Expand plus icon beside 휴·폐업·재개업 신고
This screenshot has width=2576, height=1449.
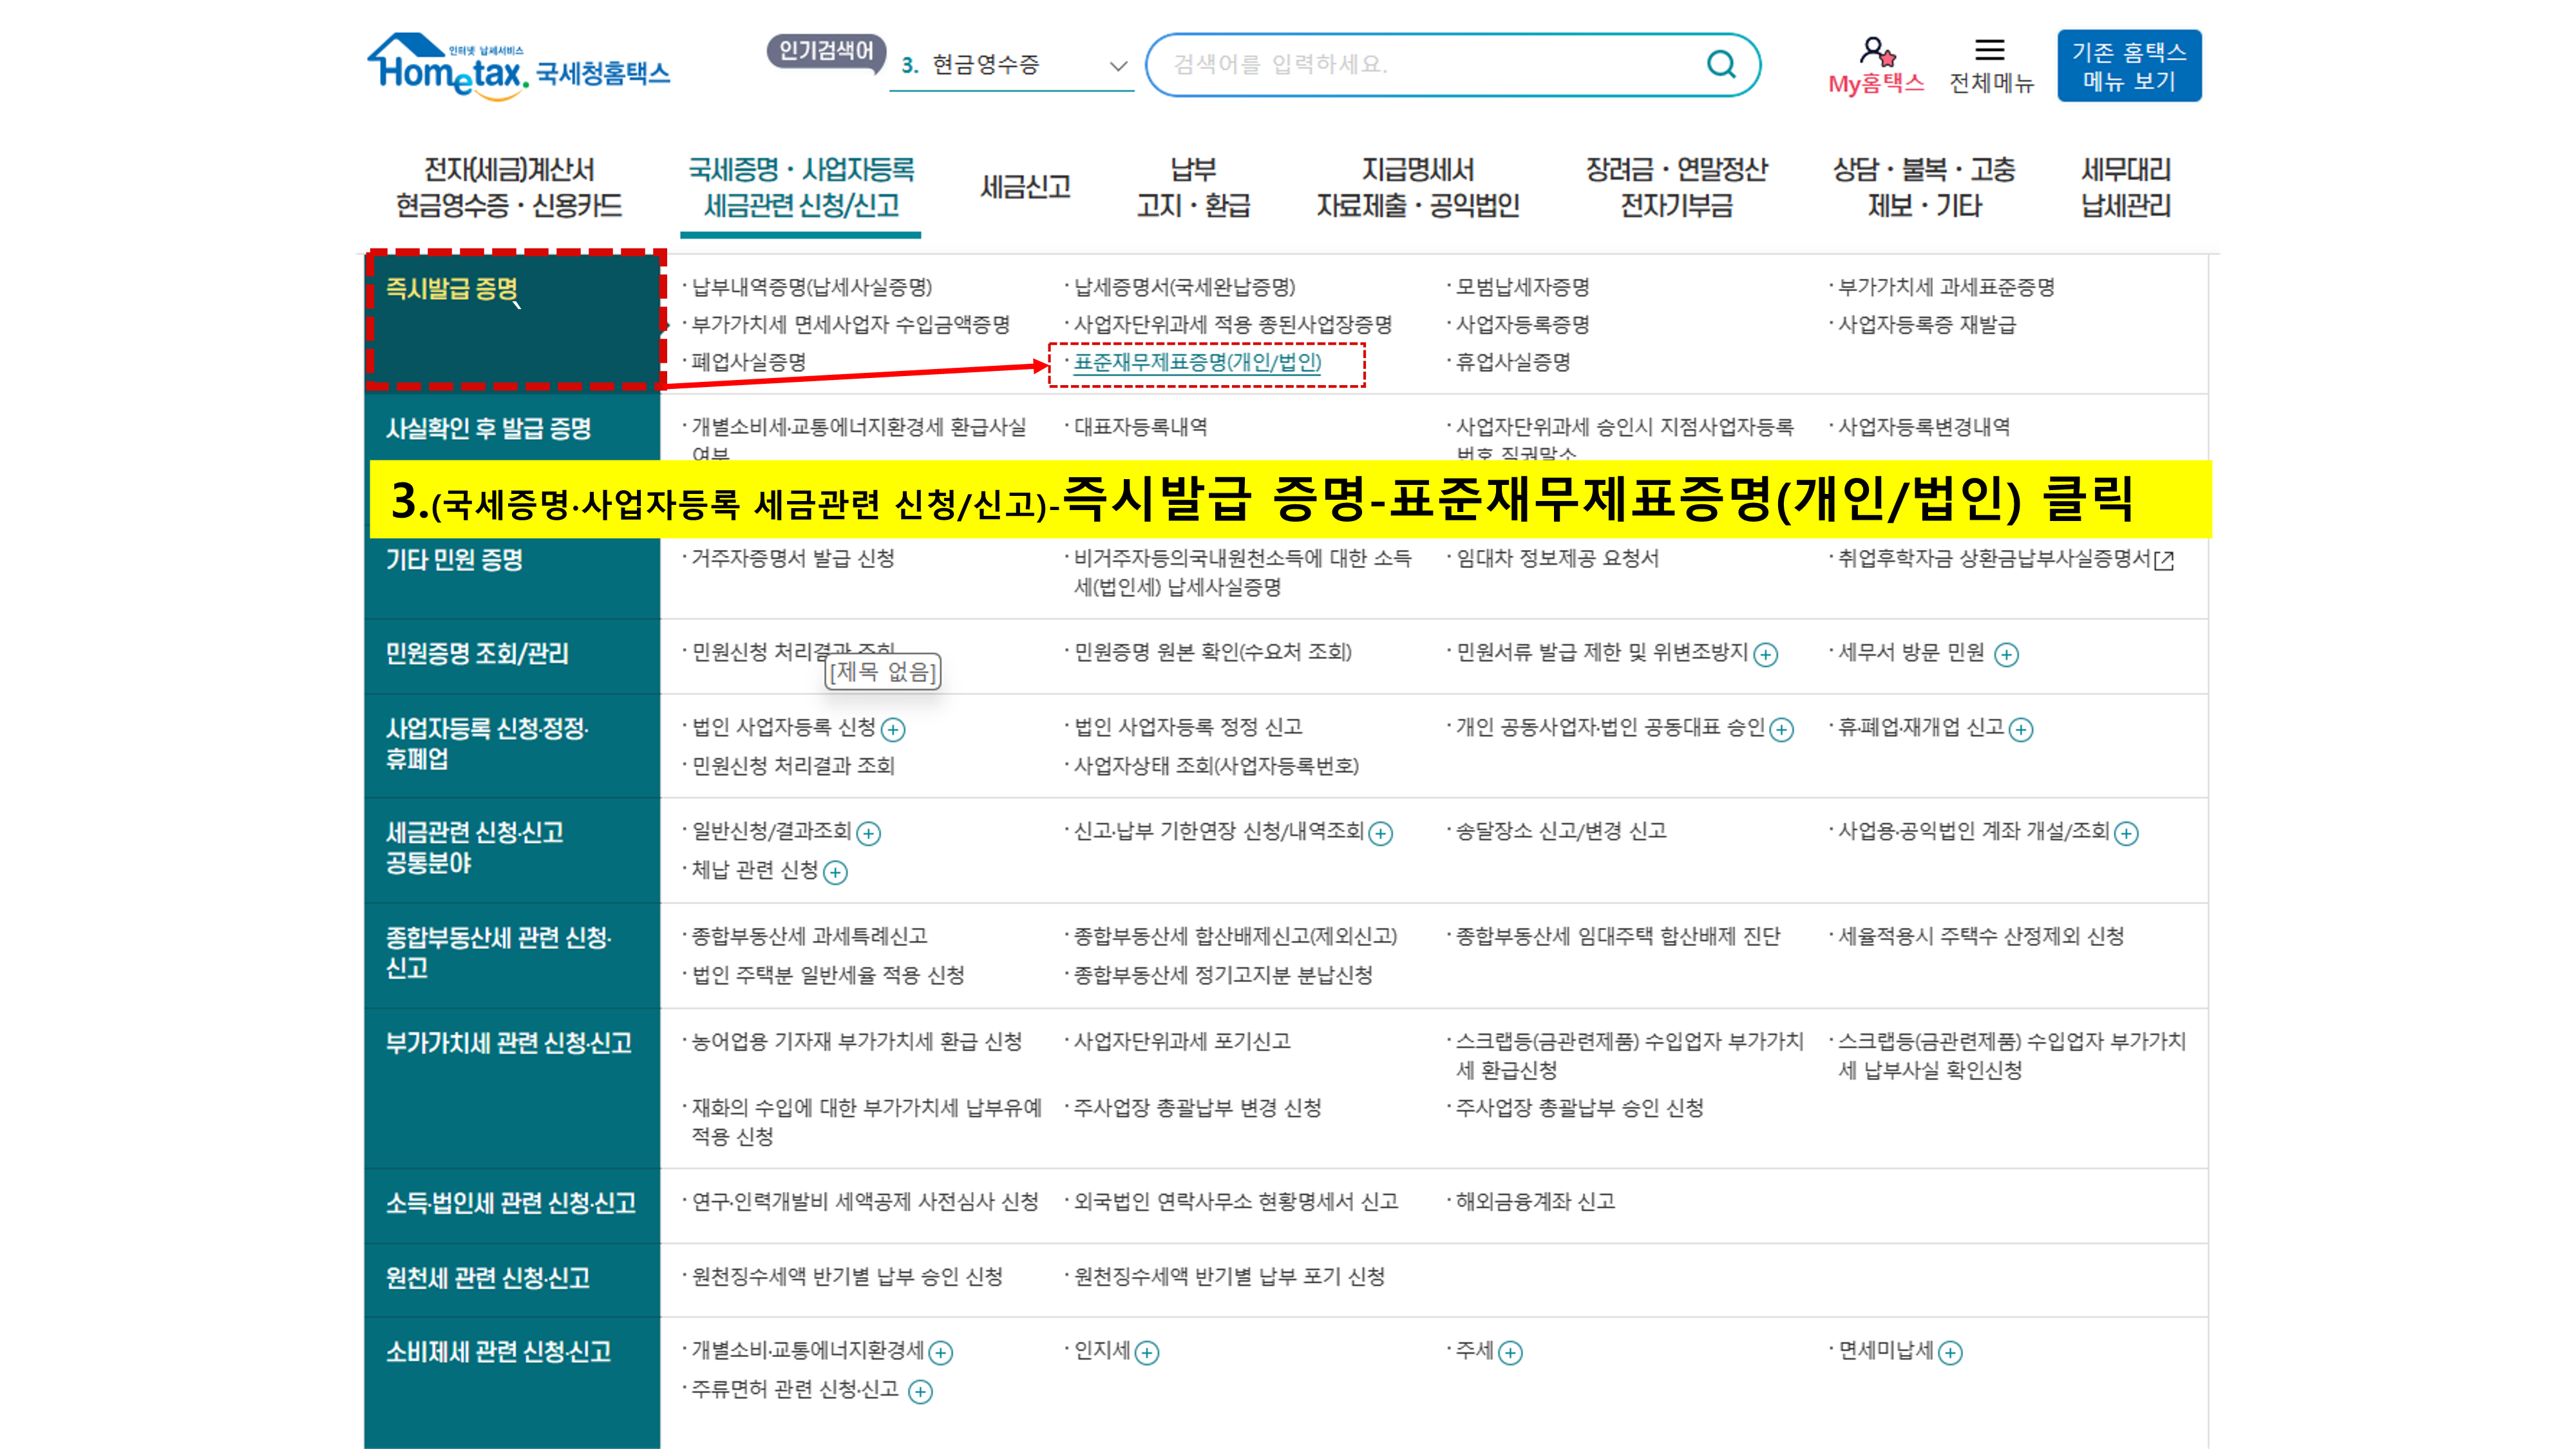pos(2021,730)
